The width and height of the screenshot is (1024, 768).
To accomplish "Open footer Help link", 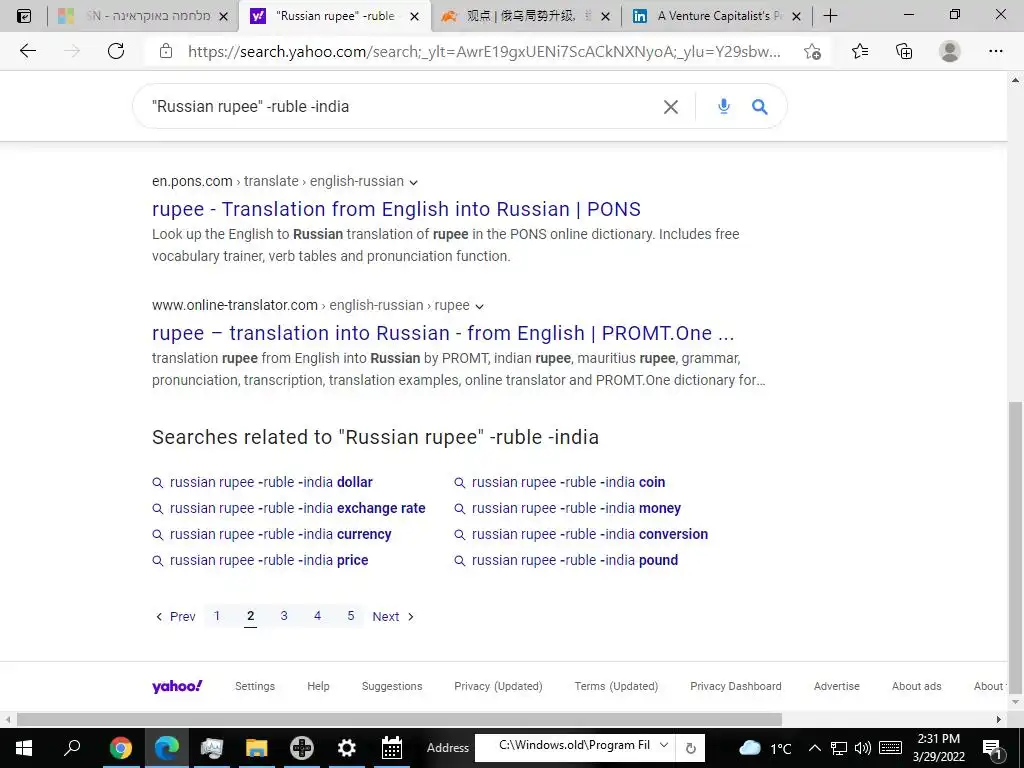I will (318, 686).
